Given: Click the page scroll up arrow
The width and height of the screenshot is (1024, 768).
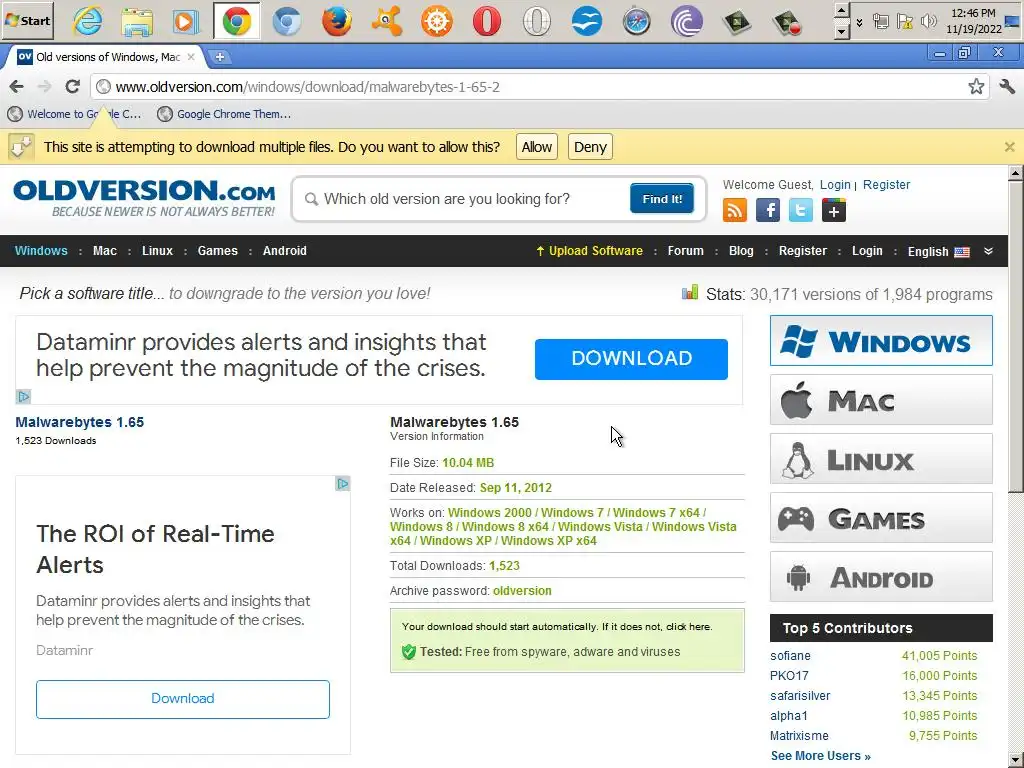Looking at the screenshot, I should 1015,172.
